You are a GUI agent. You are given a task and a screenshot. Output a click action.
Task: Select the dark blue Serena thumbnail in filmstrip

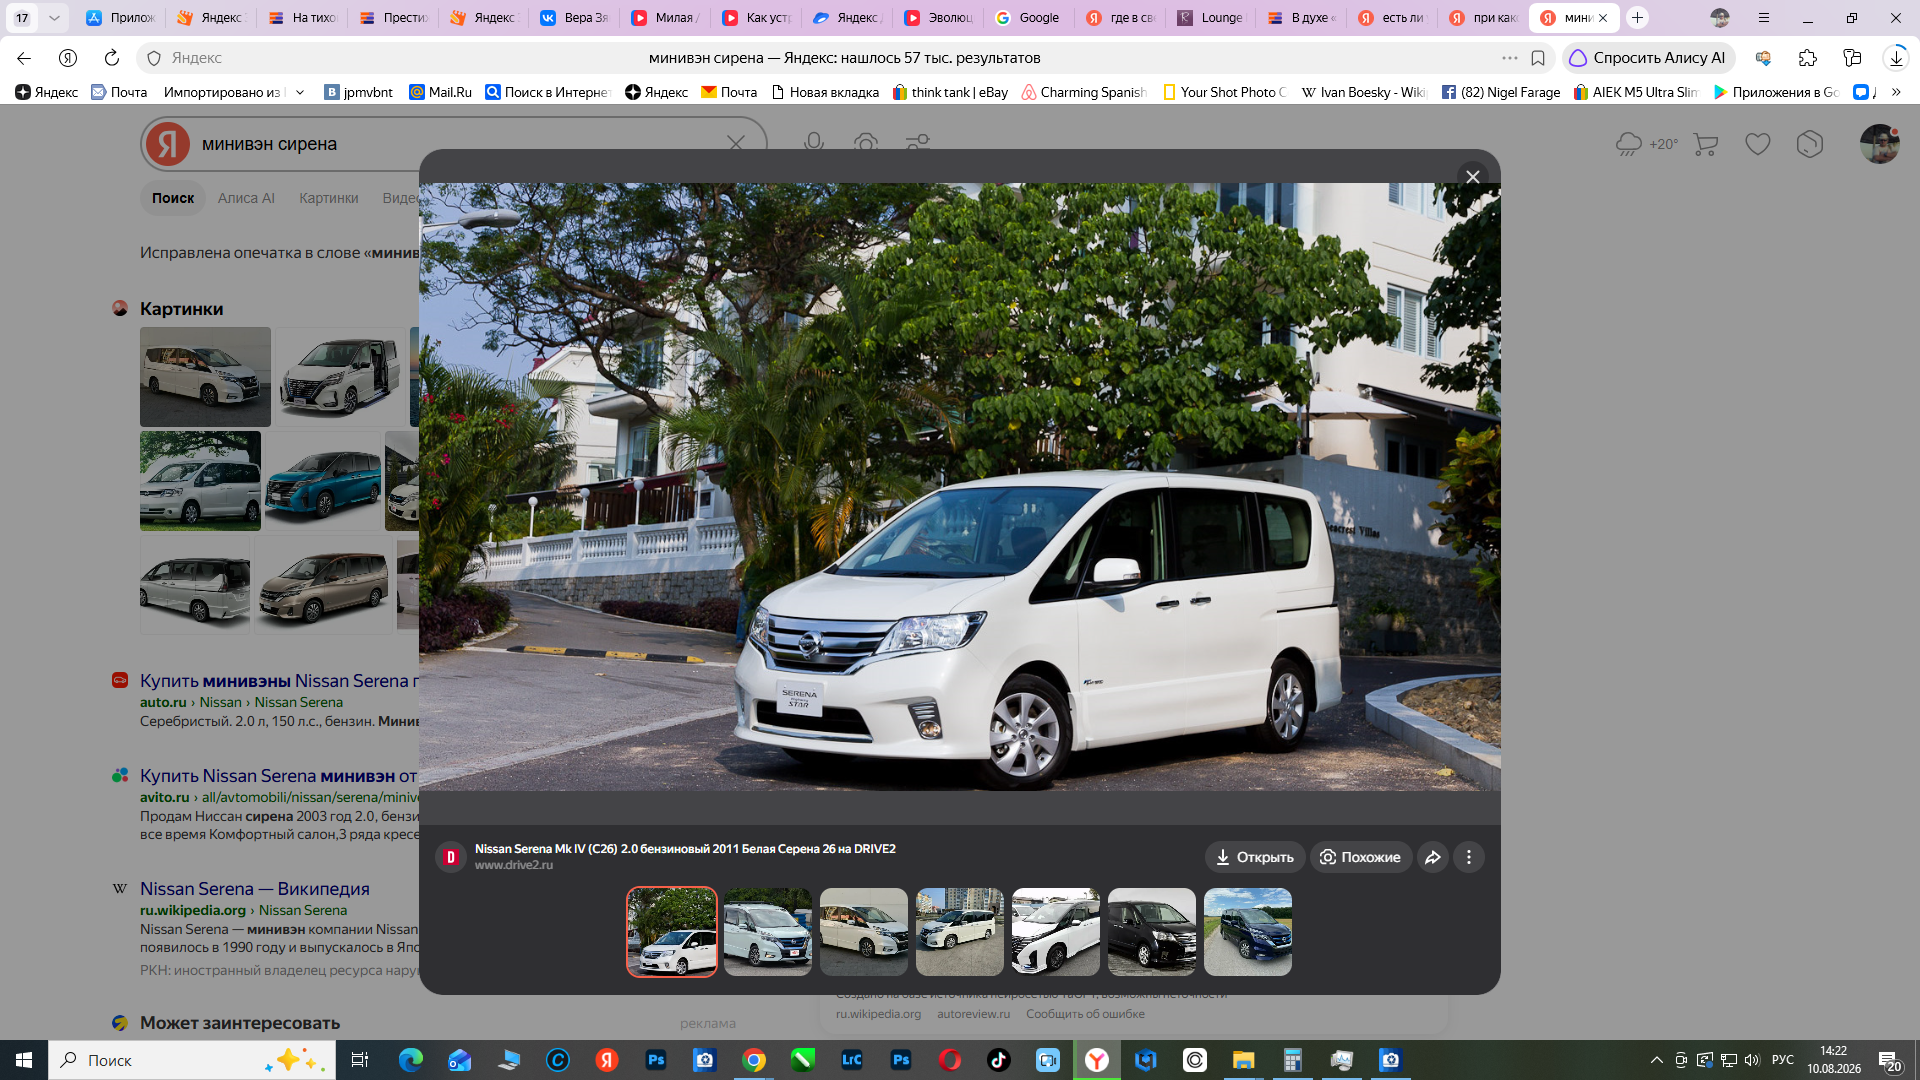pyautogui.click(x=1248, y=932)
